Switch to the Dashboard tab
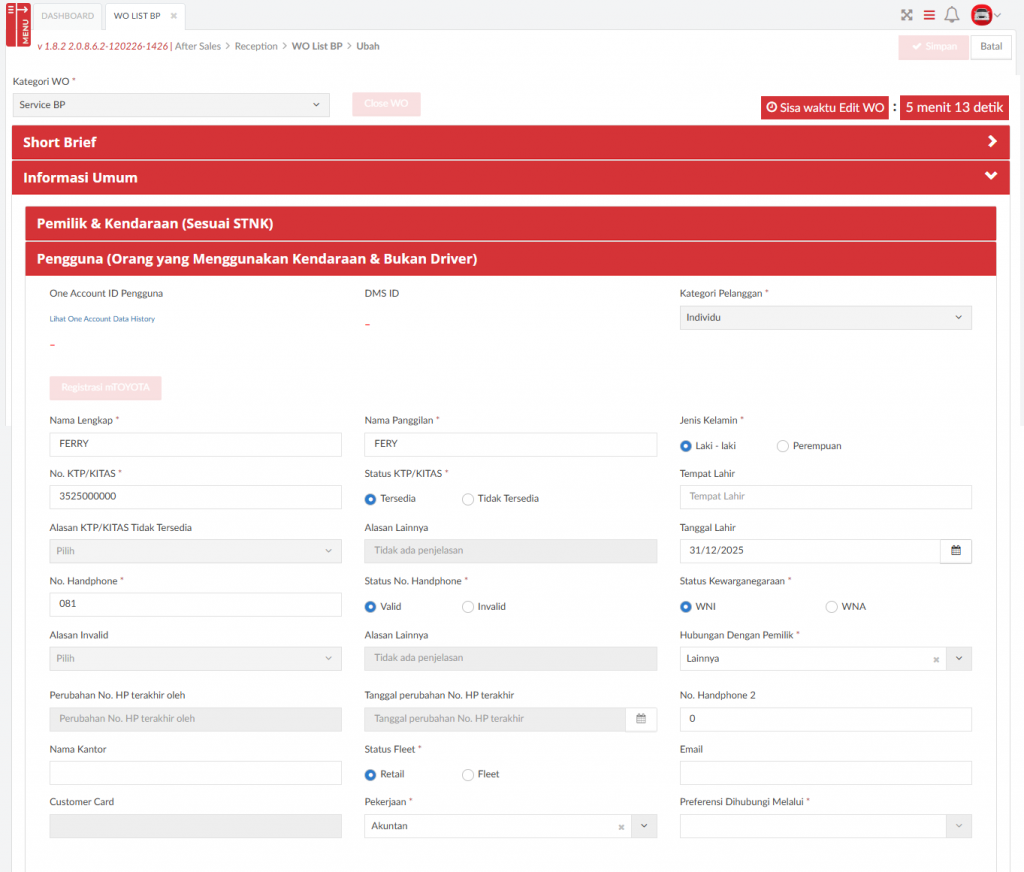1024x872 pixels. (68, 16)
